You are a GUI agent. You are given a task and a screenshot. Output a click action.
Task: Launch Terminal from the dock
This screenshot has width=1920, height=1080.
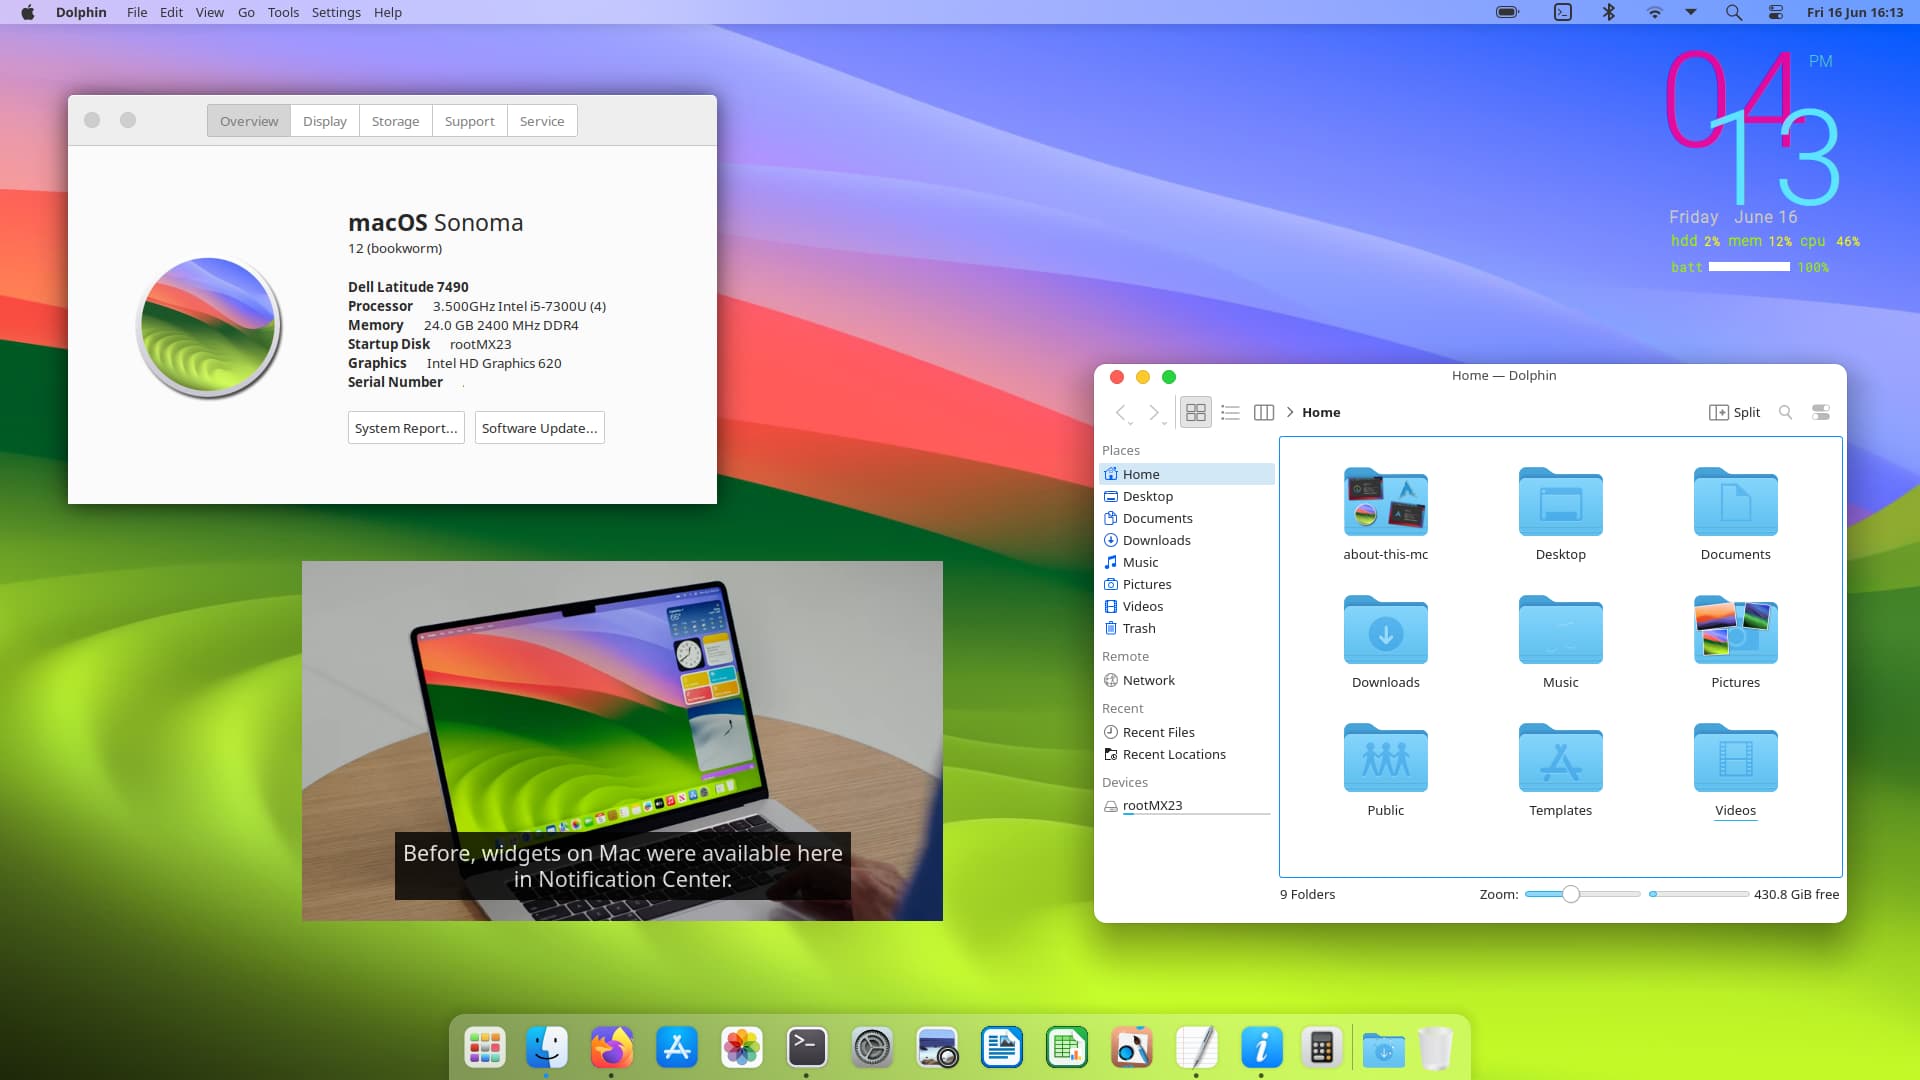806,1047
